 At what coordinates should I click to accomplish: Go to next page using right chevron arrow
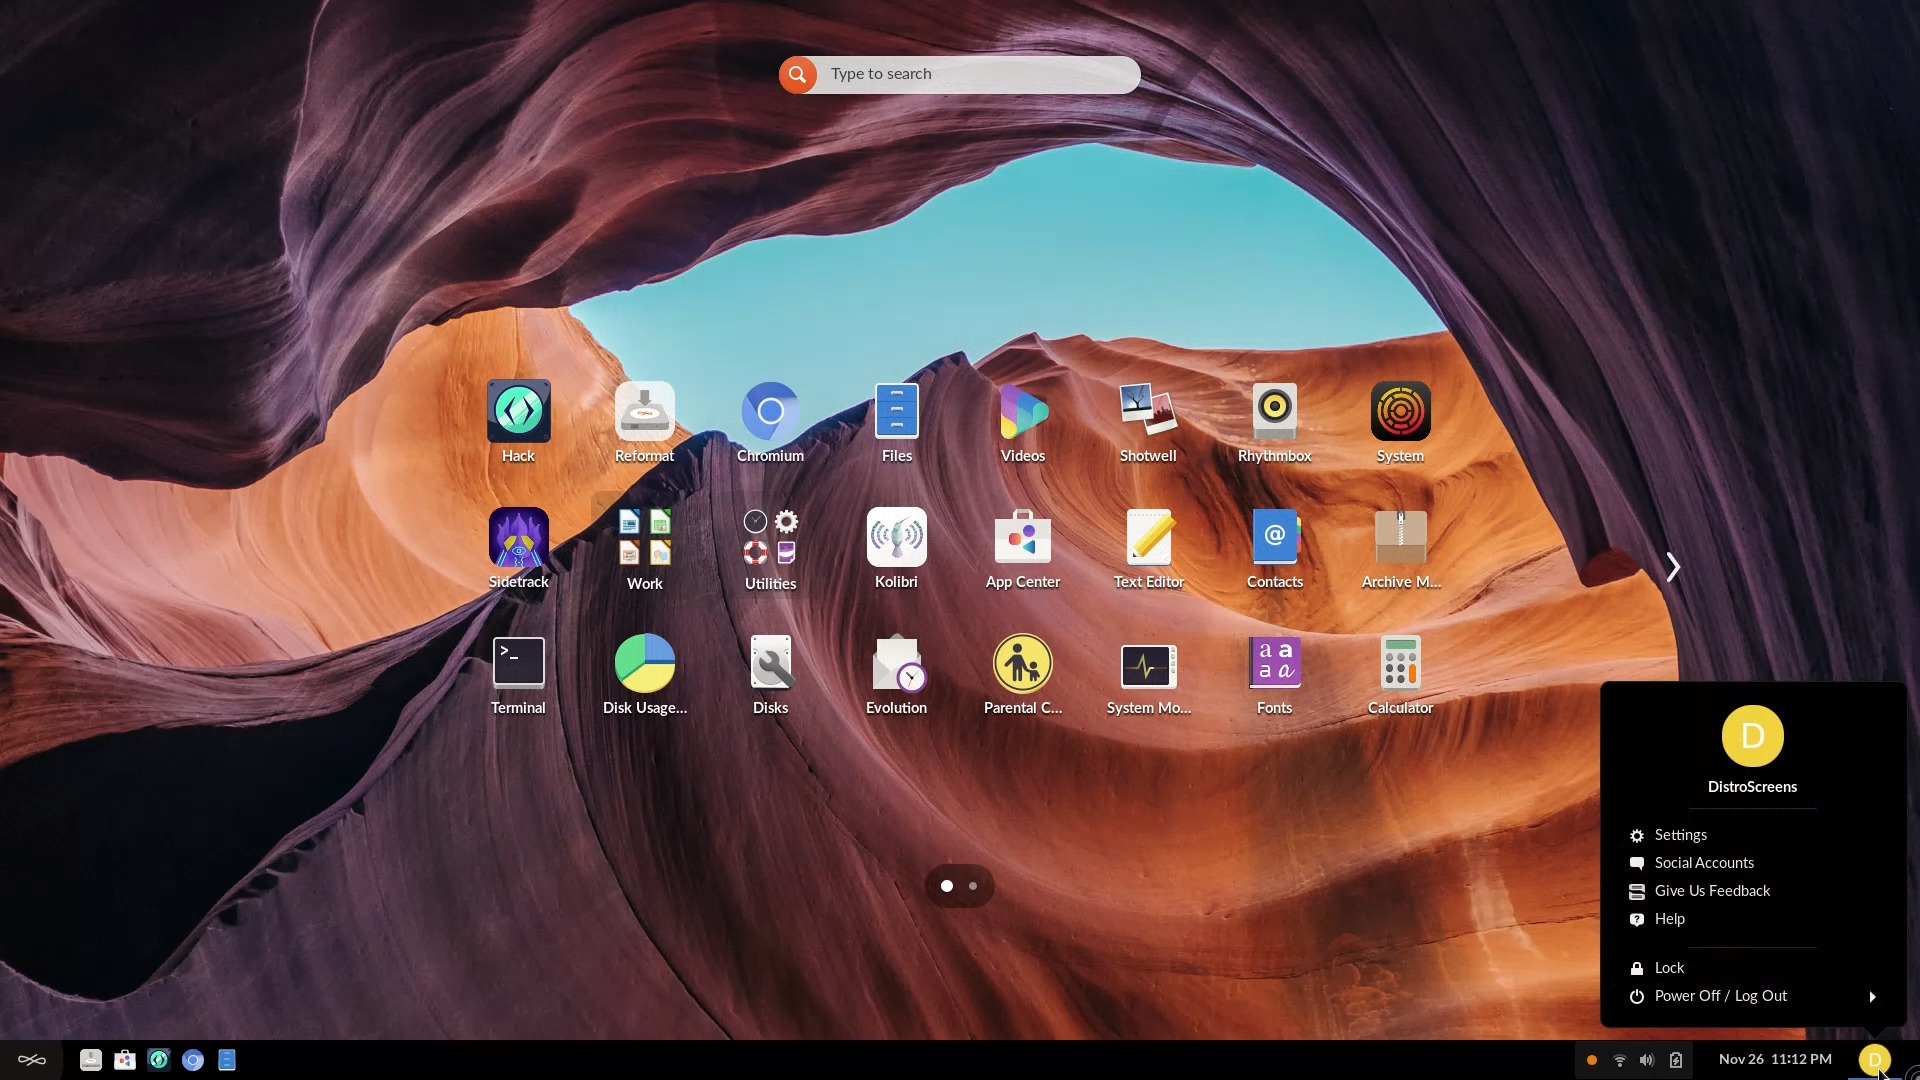point(1673,567)
